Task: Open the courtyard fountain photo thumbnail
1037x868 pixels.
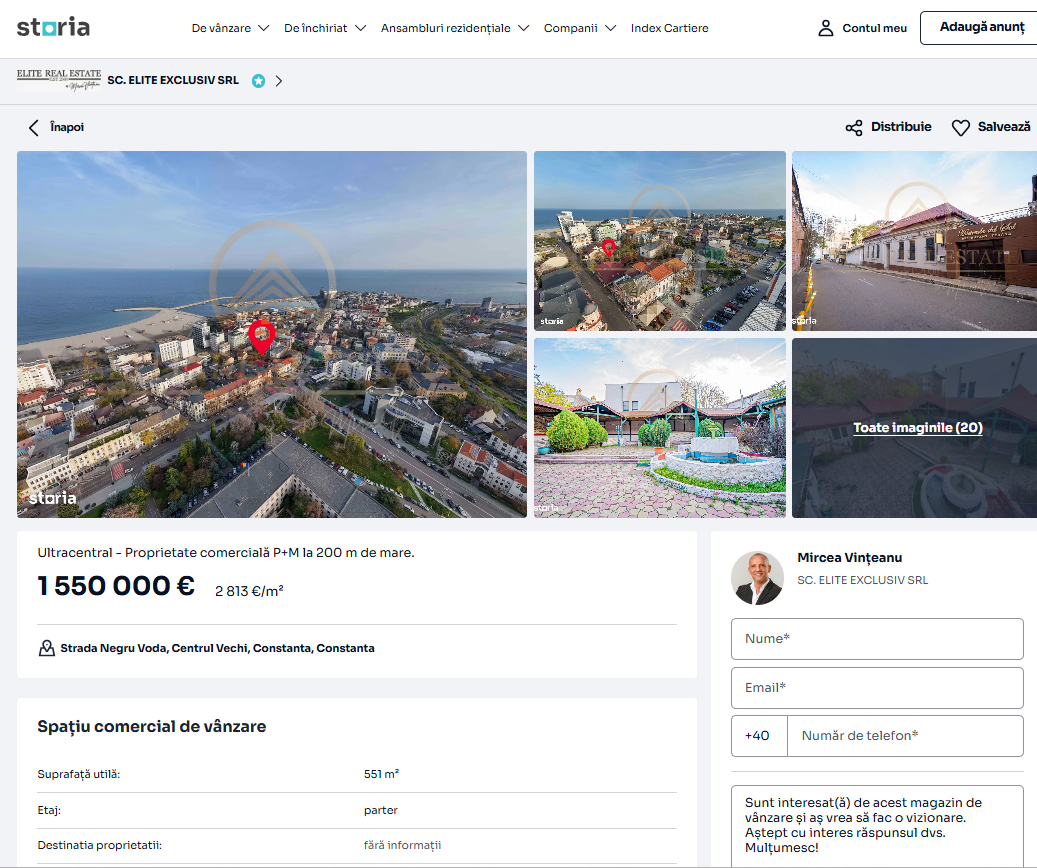Action: pyautogui.click(x=659, y=428)
